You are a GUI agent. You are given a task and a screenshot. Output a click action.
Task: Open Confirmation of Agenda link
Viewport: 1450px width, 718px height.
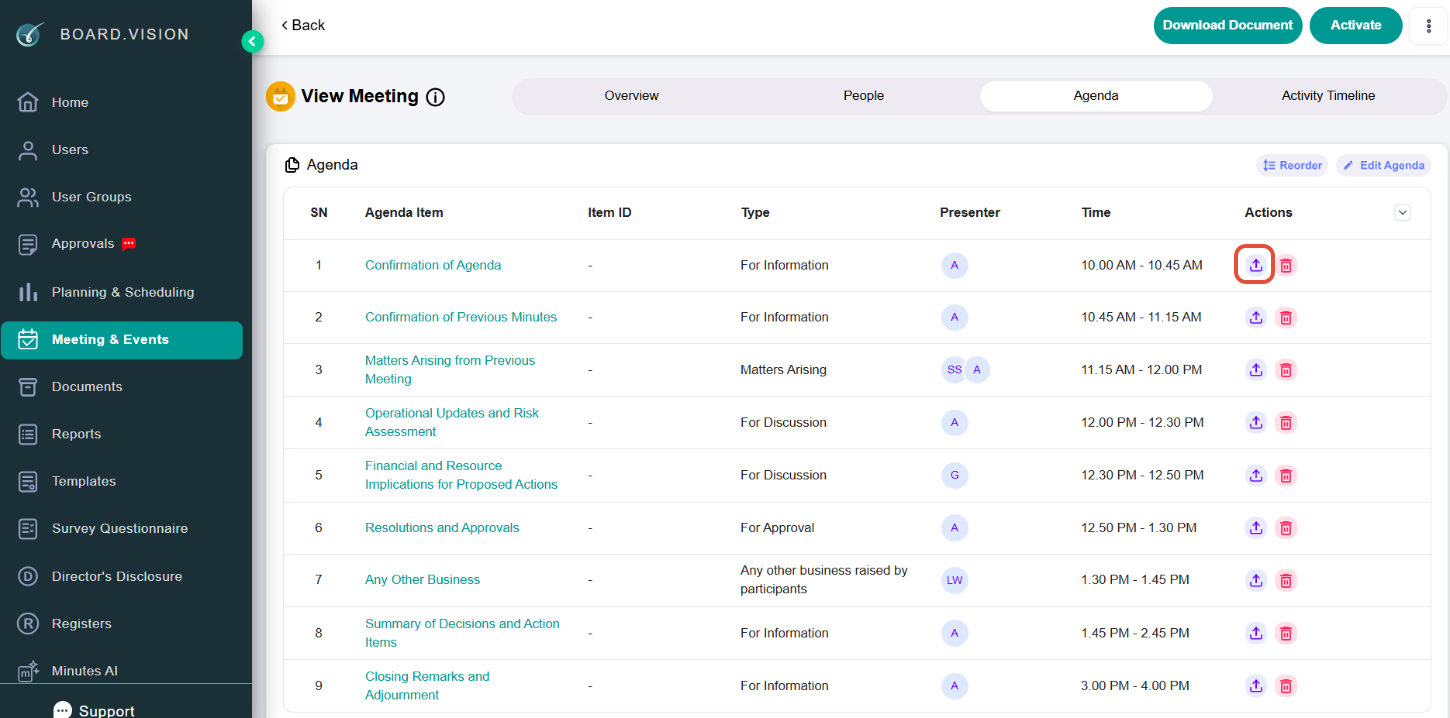(x=433, y=265)
